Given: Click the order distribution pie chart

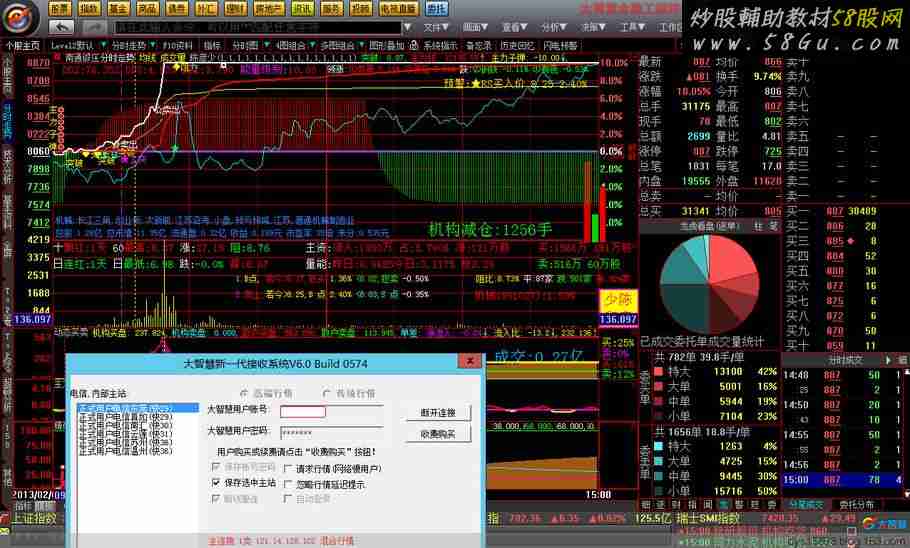Looking at the screenshot, I should pos(709,284).
